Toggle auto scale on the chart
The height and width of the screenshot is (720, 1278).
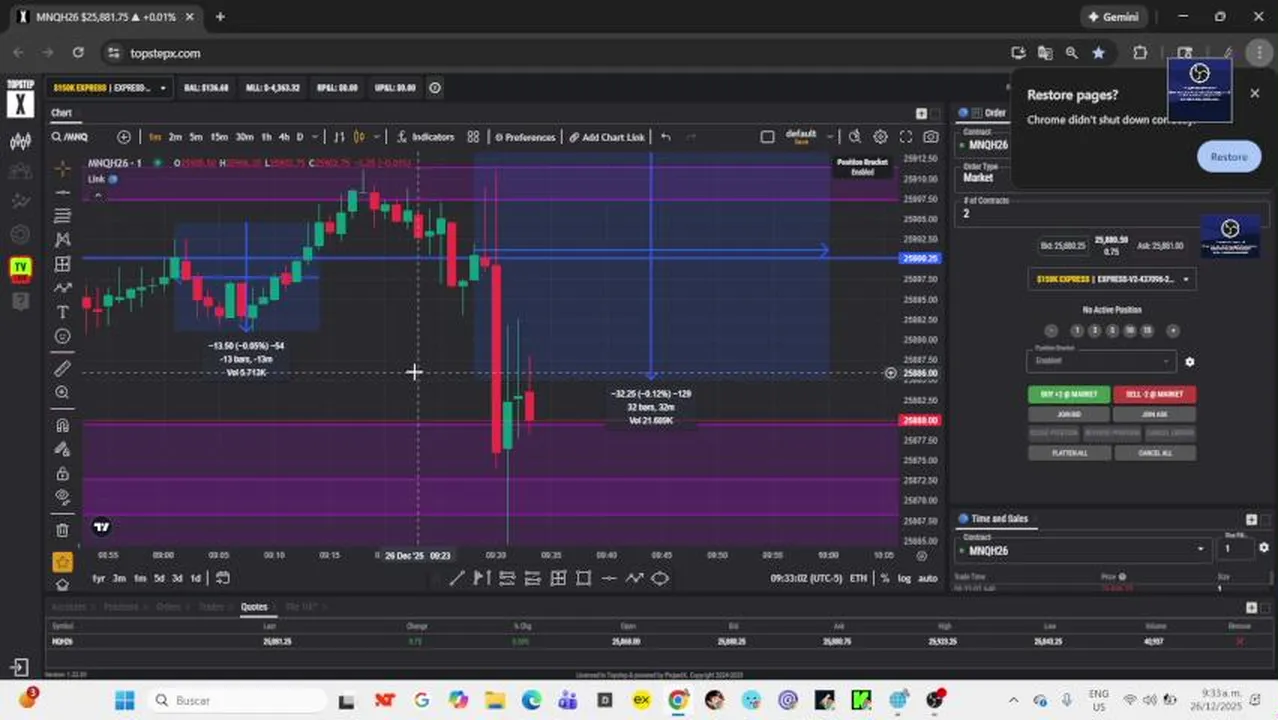tap(927, 578)
